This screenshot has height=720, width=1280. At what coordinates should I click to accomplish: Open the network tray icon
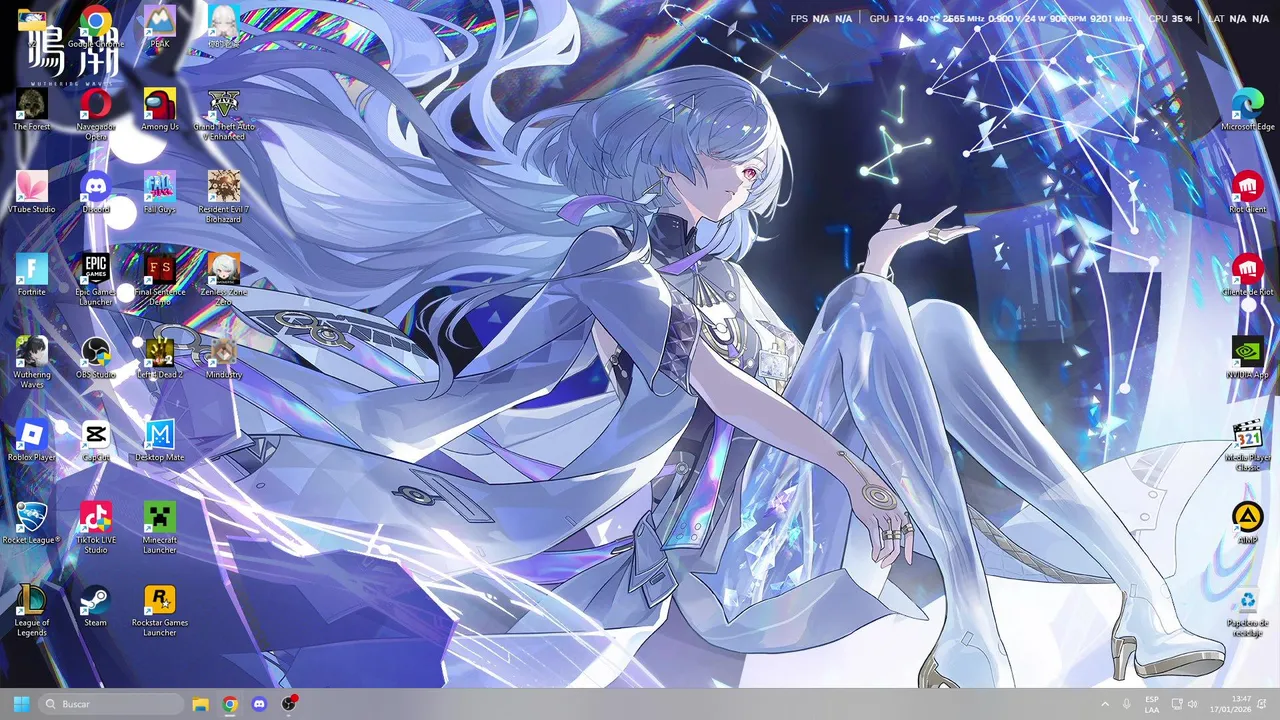[x=1177, y=704]
